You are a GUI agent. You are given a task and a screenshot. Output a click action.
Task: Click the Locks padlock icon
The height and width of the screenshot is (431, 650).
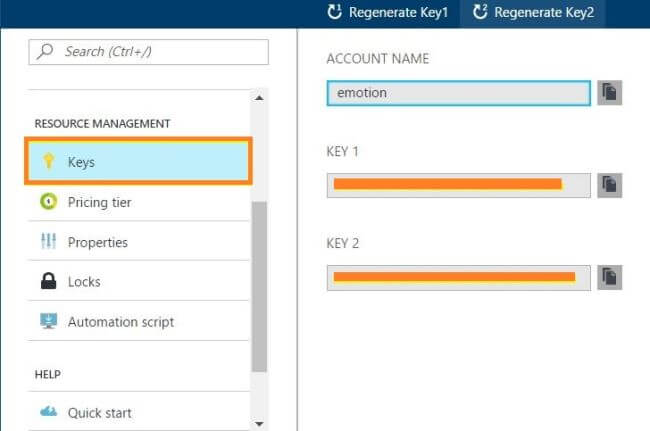coord(48,282)
